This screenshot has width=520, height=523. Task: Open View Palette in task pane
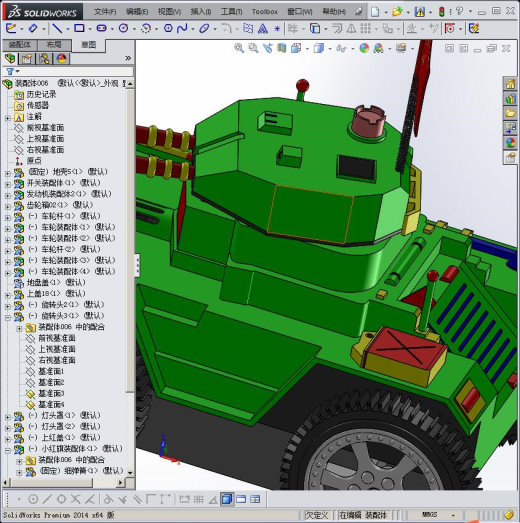(510, 128)
